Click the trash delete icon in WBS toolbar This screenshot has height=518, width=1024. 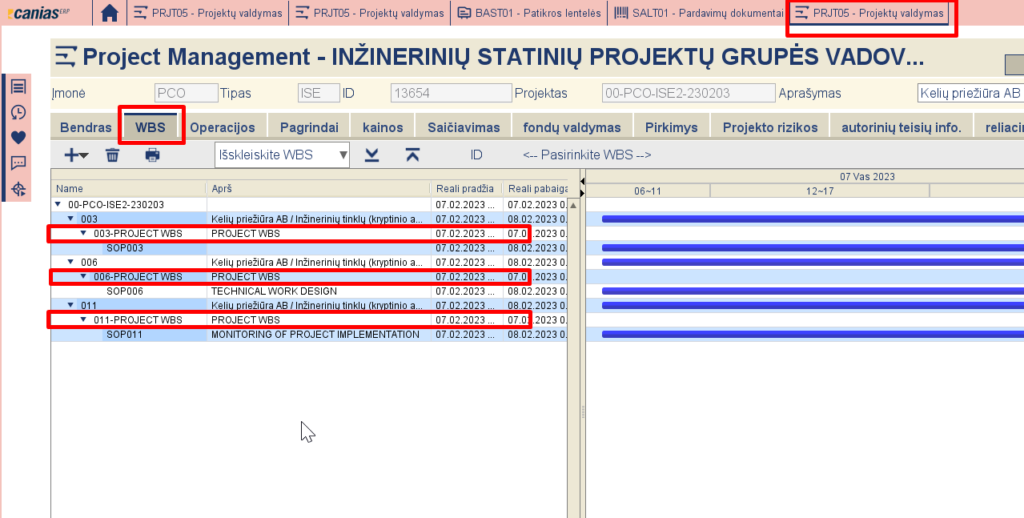coord(113,155)
